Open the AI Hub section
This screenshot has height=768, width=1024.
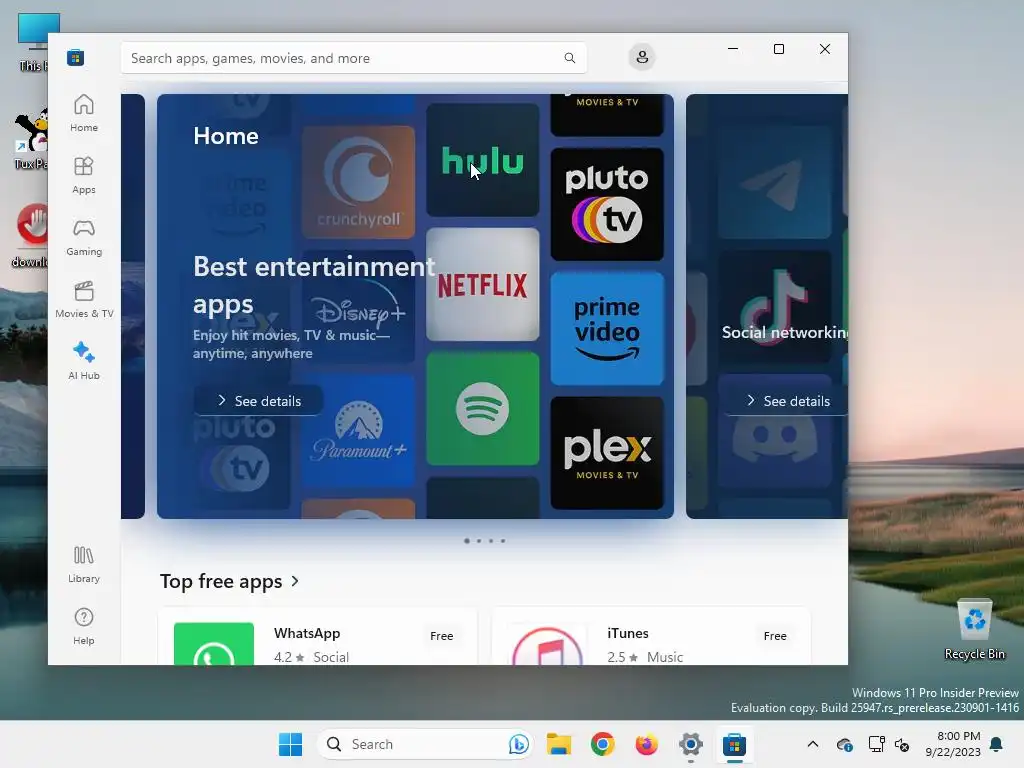pyautogui.click(x=84, y=360)
